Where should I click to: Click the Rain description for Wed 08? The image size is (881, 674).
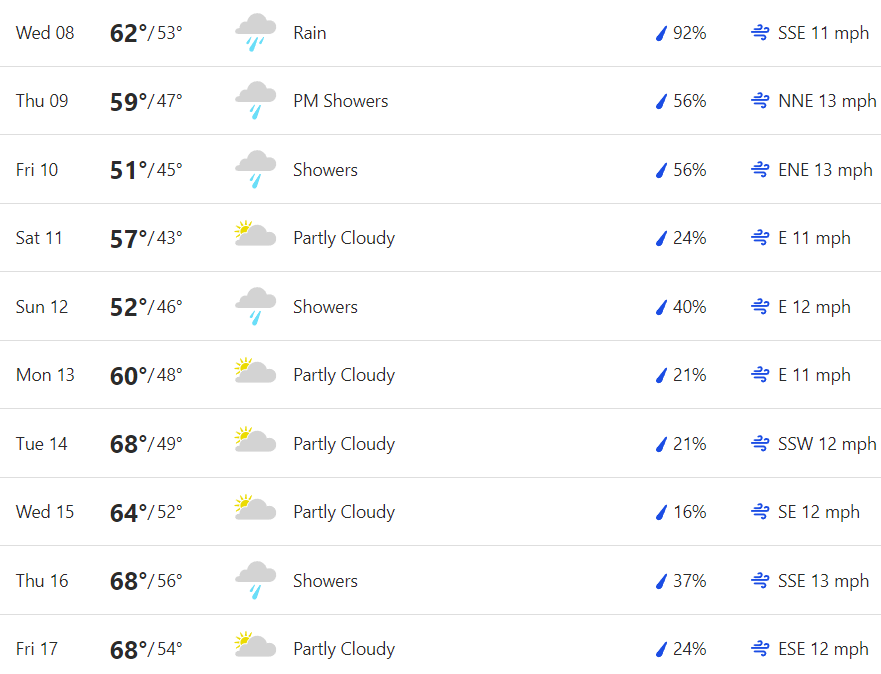310,33
